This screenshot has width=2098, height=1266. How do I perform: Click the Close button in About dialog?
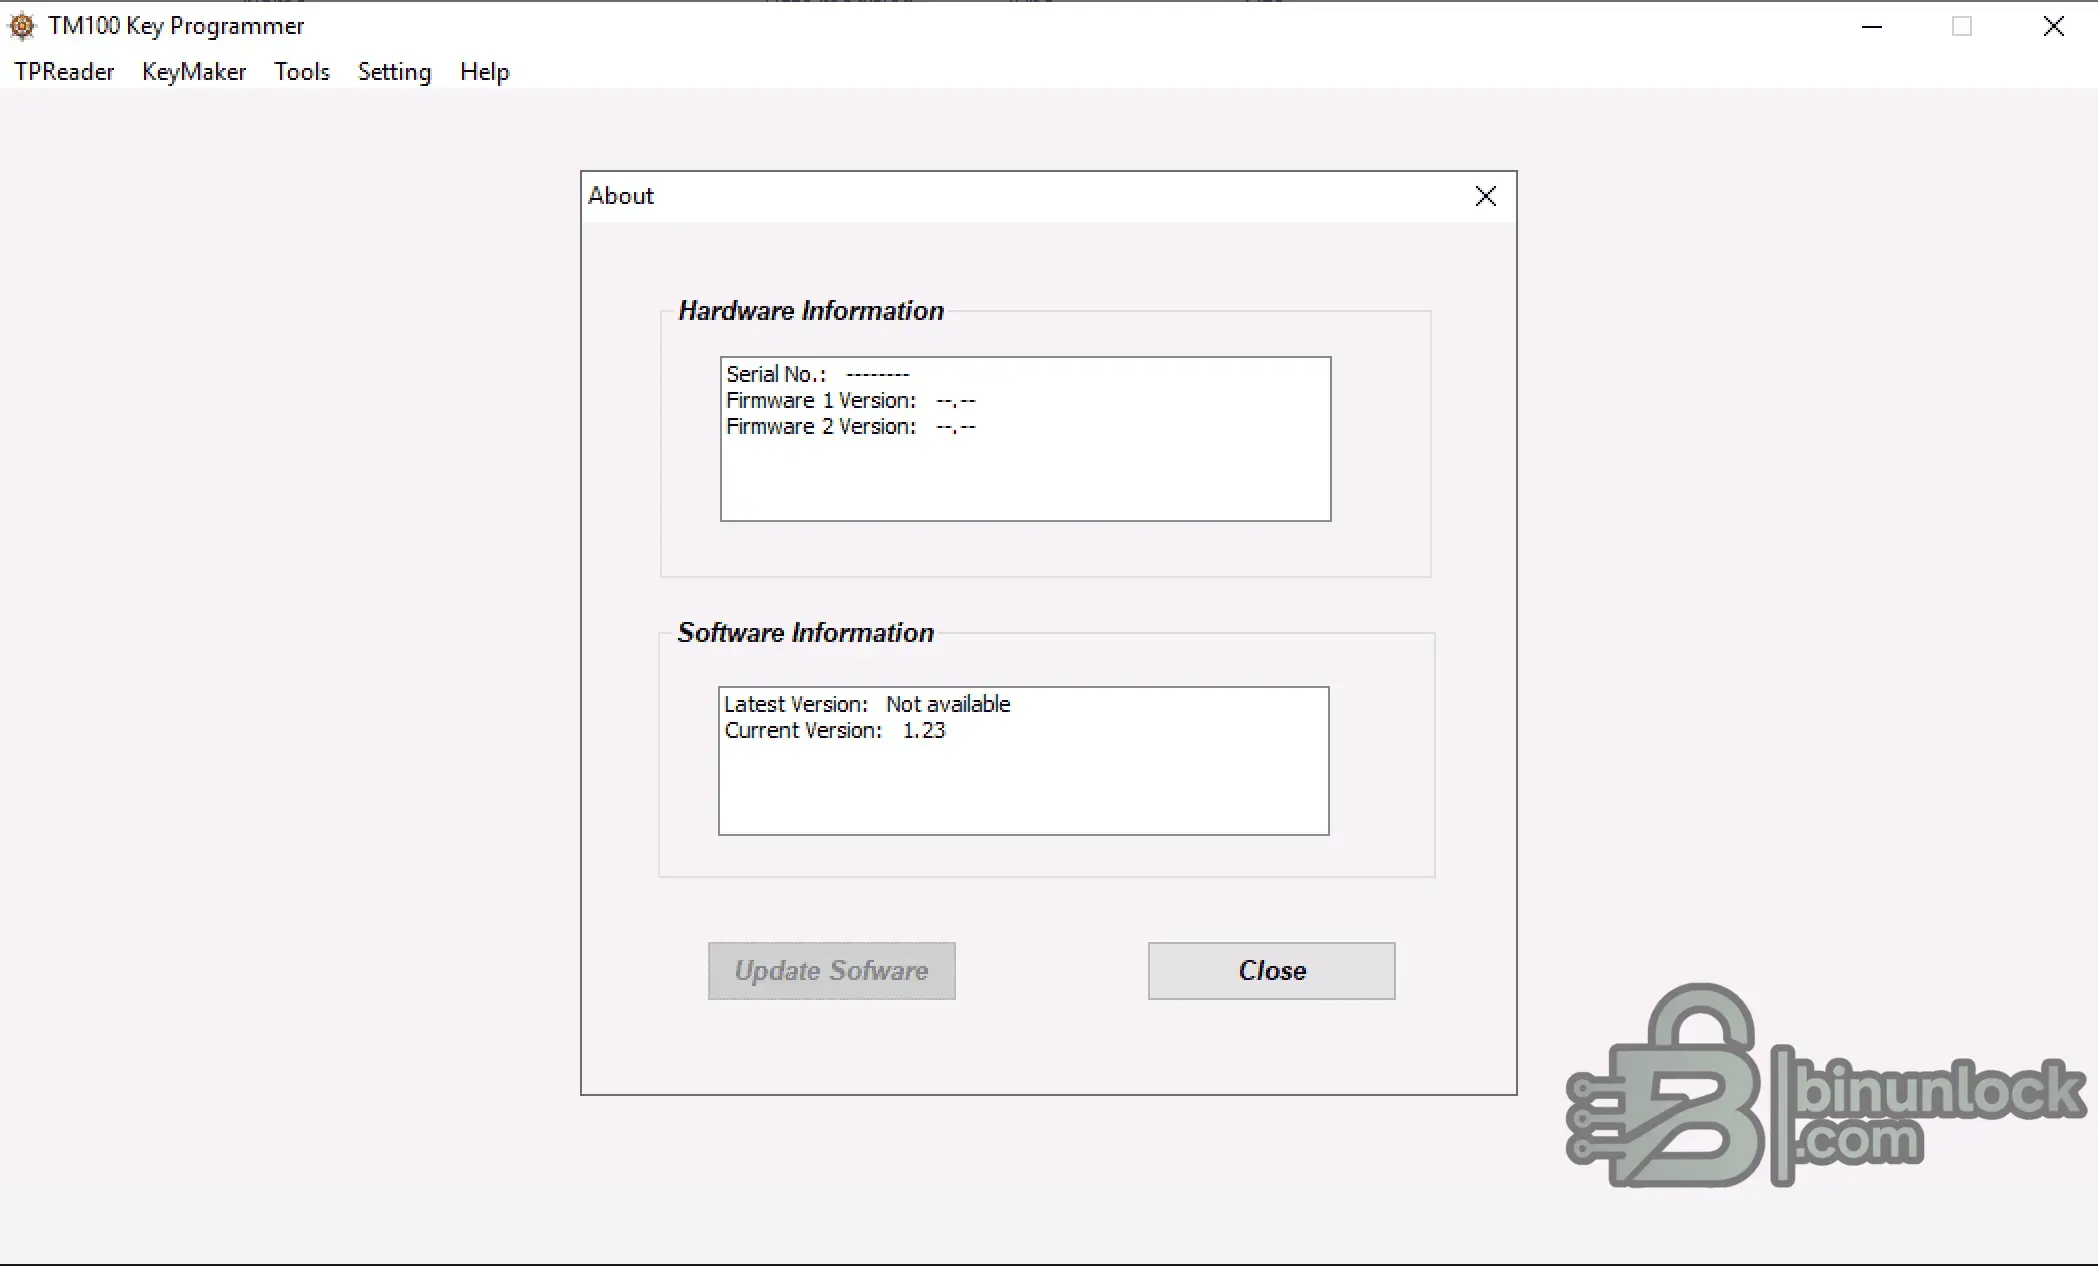tap(1271, 970)
